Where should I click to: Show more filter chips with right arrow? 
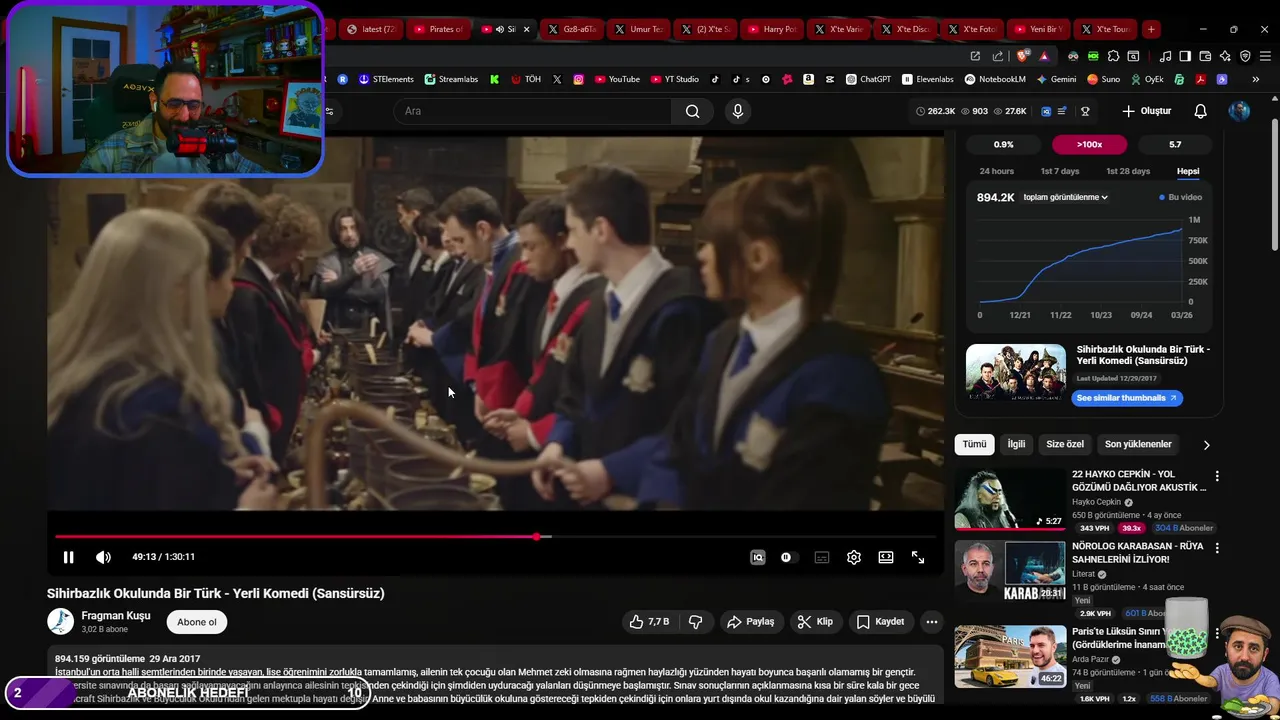[x=1206, y=445]
